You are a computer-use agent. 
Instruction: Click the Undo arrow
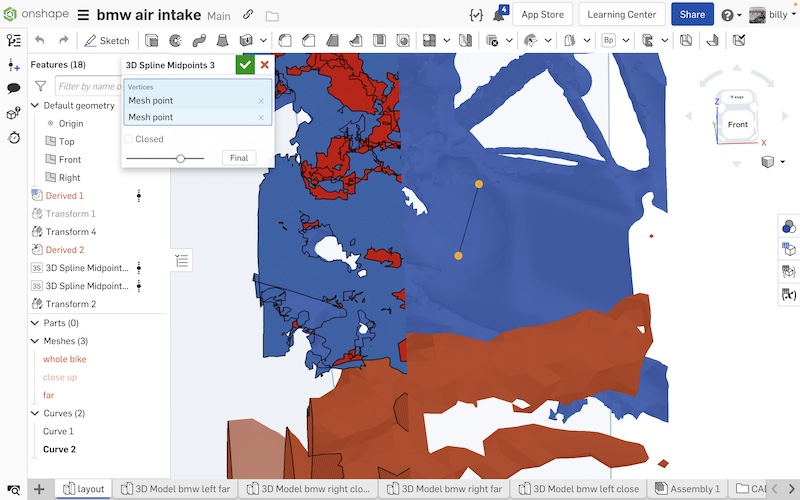[40, 40]
